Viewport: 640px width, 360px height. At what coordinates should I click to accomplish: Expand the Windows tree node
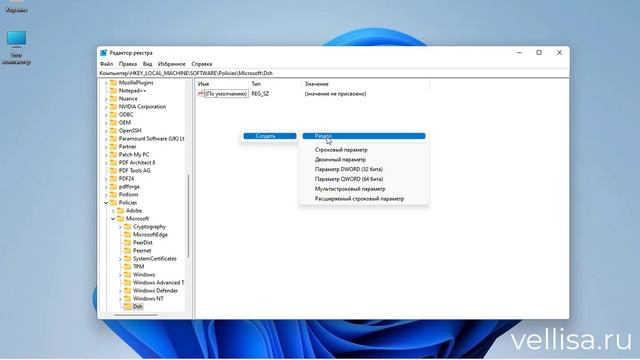click(120, 275)
